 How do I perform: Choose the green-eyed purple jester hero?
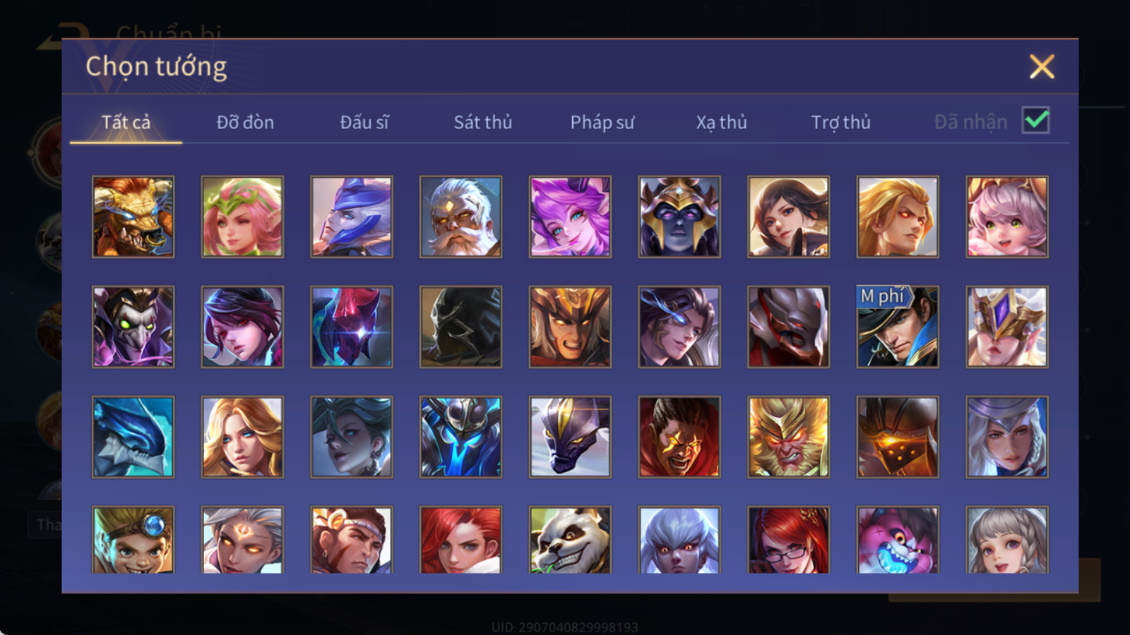pyautogui.click(x=133, y=327)
